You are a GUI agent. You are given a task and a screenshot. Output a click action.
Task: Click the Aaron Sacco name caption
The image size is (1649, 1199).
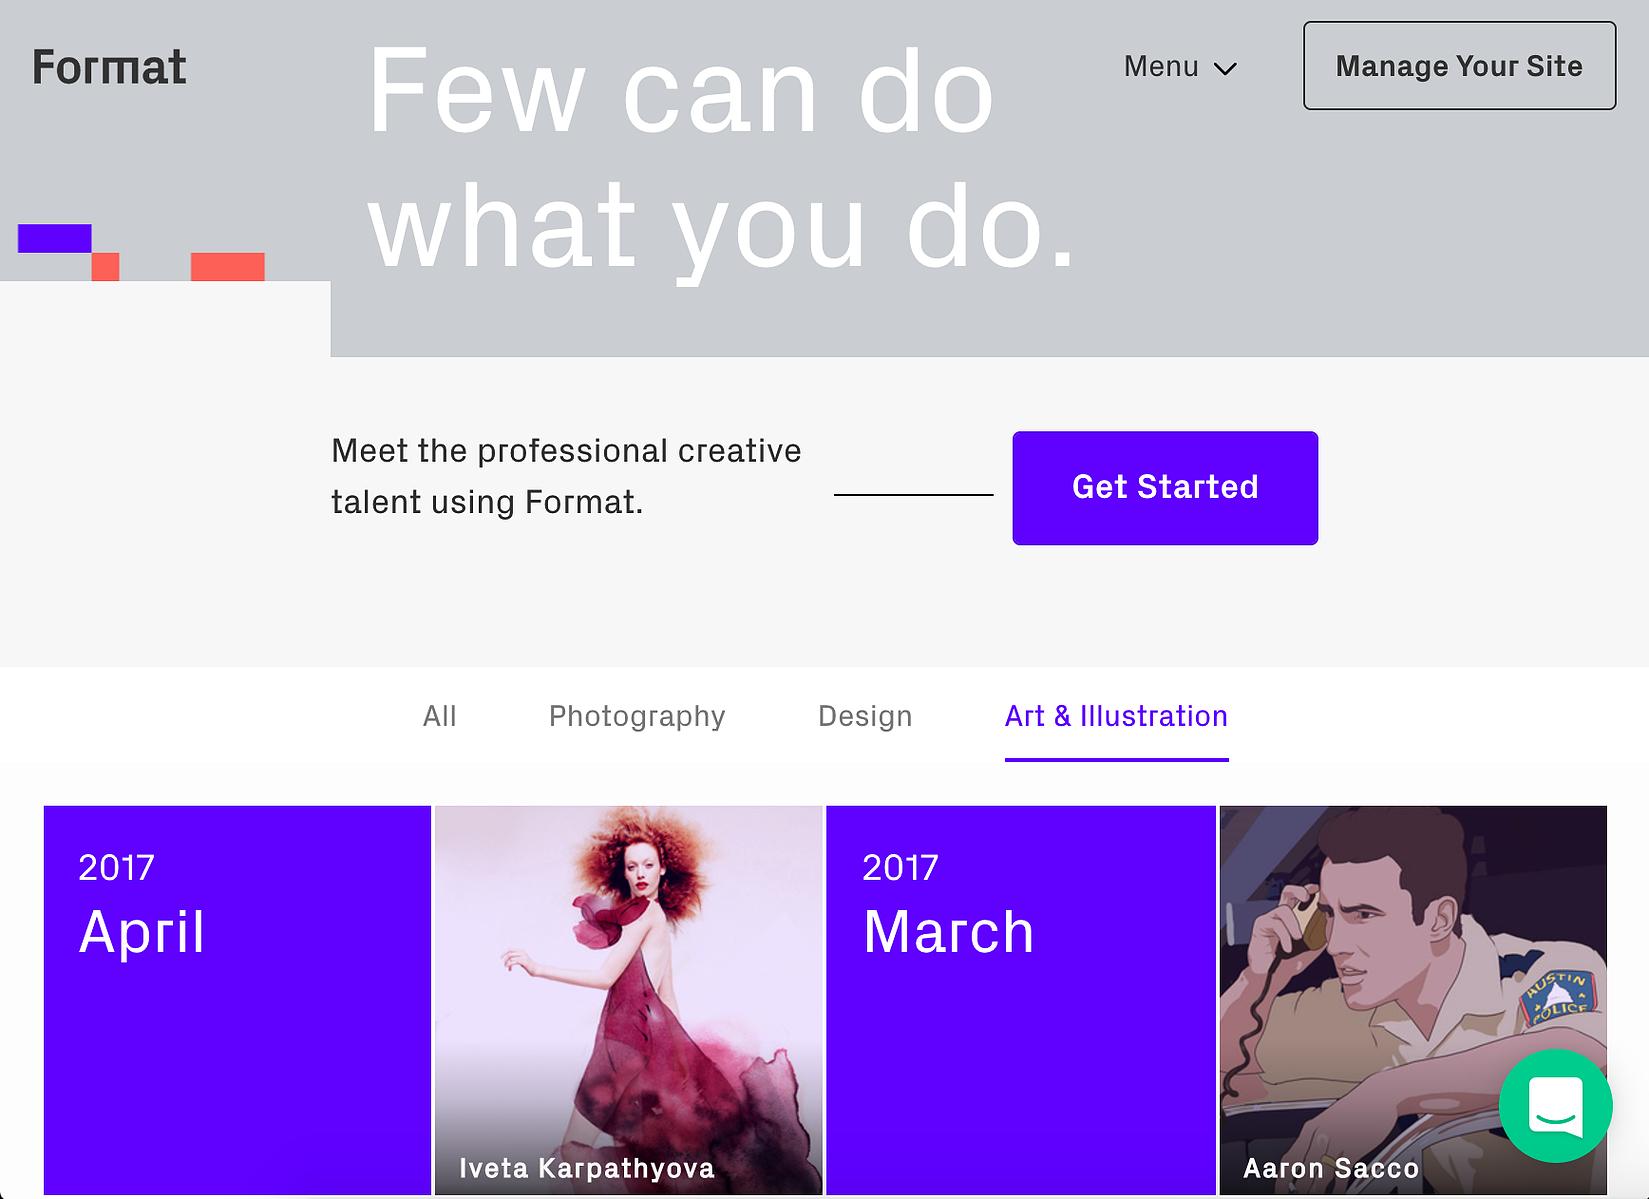1331,1168
